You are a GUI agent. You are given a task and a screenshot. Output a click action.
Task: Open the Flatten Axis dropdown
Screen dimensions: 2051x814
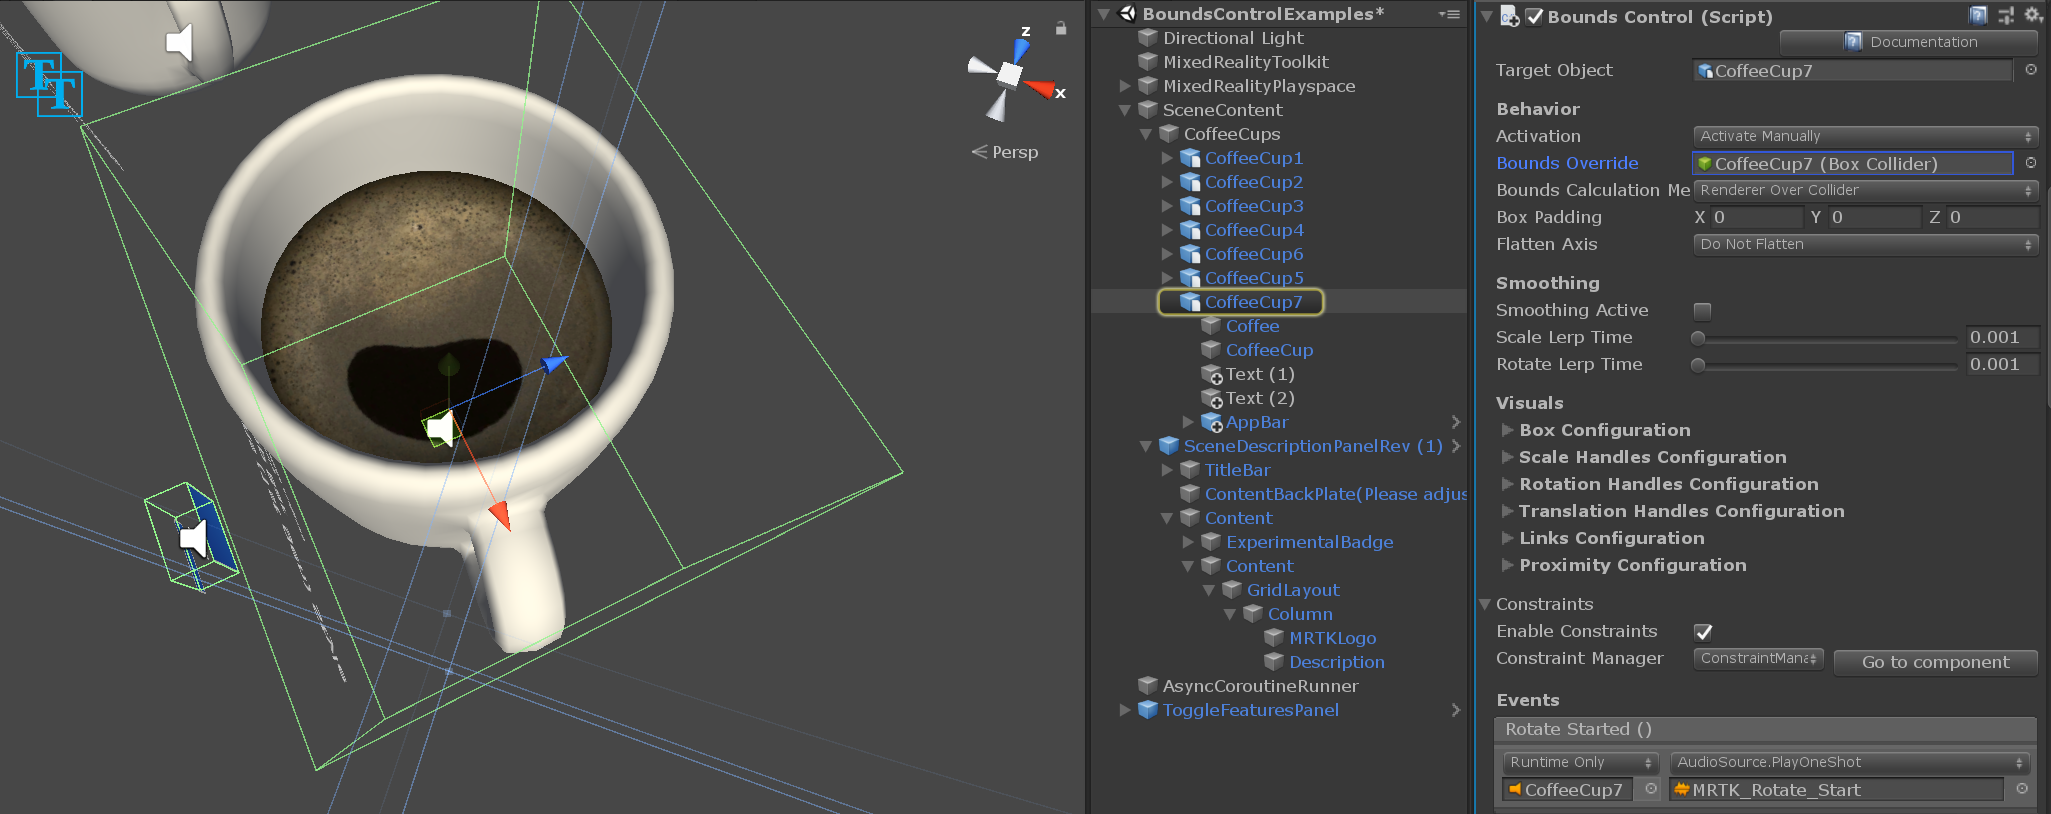[1864, 244]
